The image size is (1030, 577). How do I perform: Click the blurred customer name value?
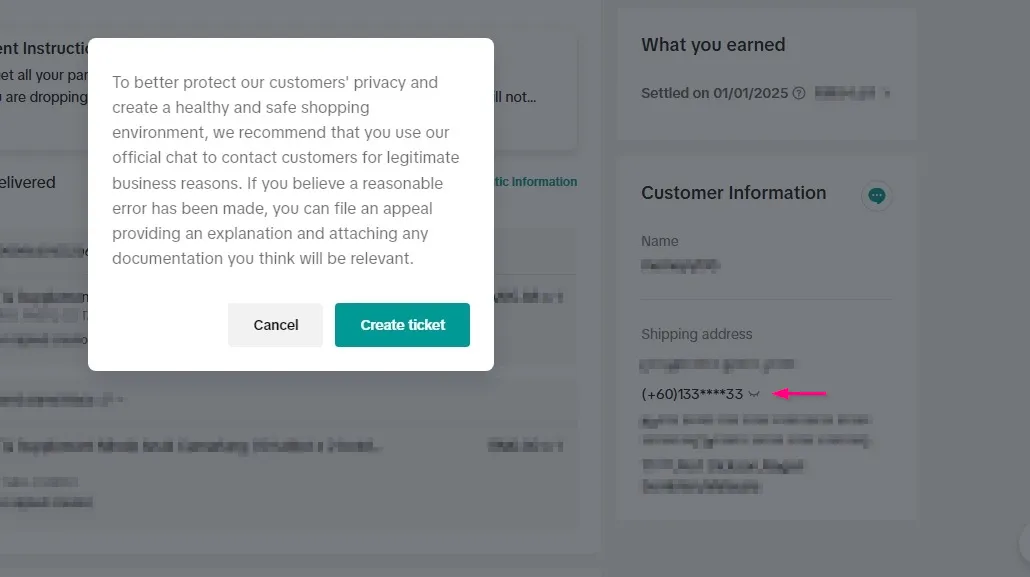pyautogui.click(x=680, y=265)
